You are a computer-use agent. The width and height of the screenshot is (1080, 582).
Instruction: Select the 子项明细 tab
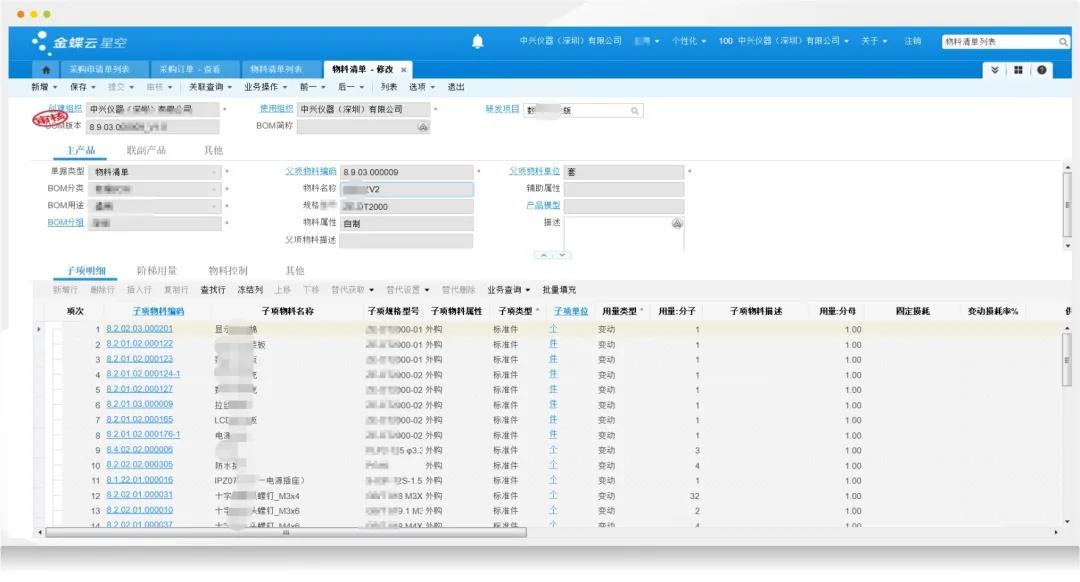click(x=86, y=271)
